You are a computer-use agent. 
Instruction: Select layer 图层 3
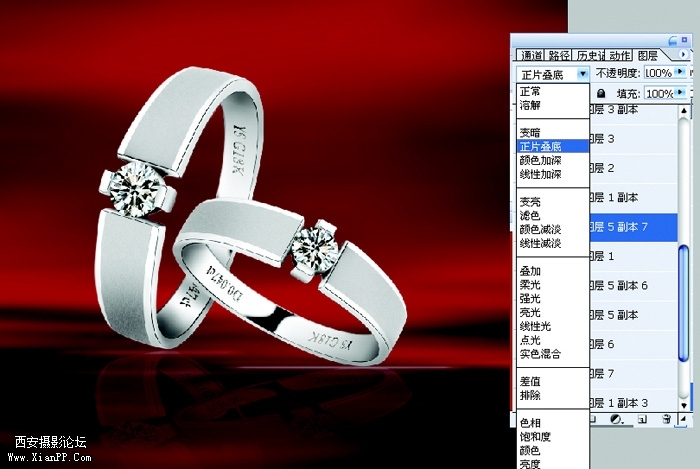[634, 139]
